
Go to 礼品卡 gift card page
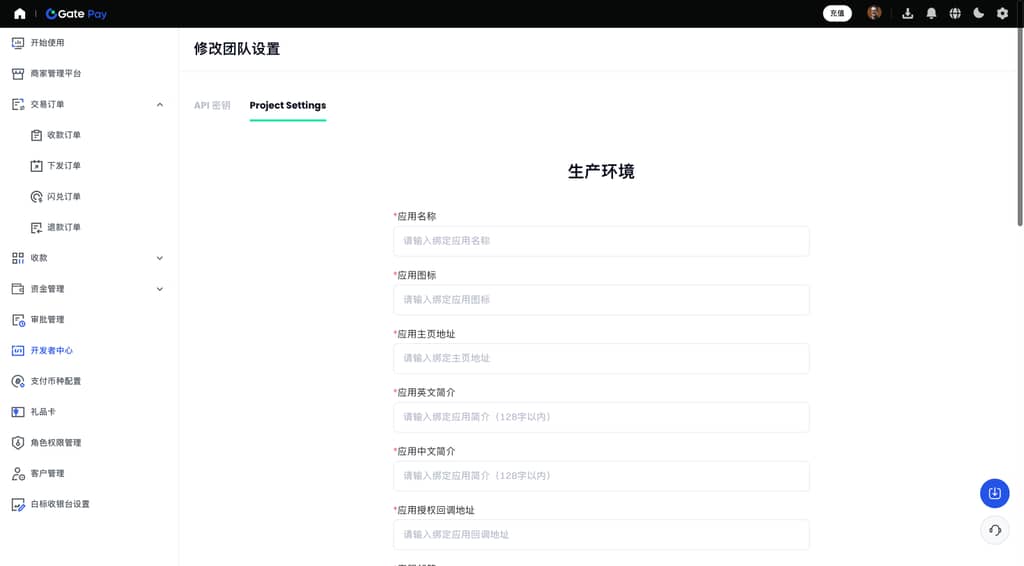[x=43, y=412]
